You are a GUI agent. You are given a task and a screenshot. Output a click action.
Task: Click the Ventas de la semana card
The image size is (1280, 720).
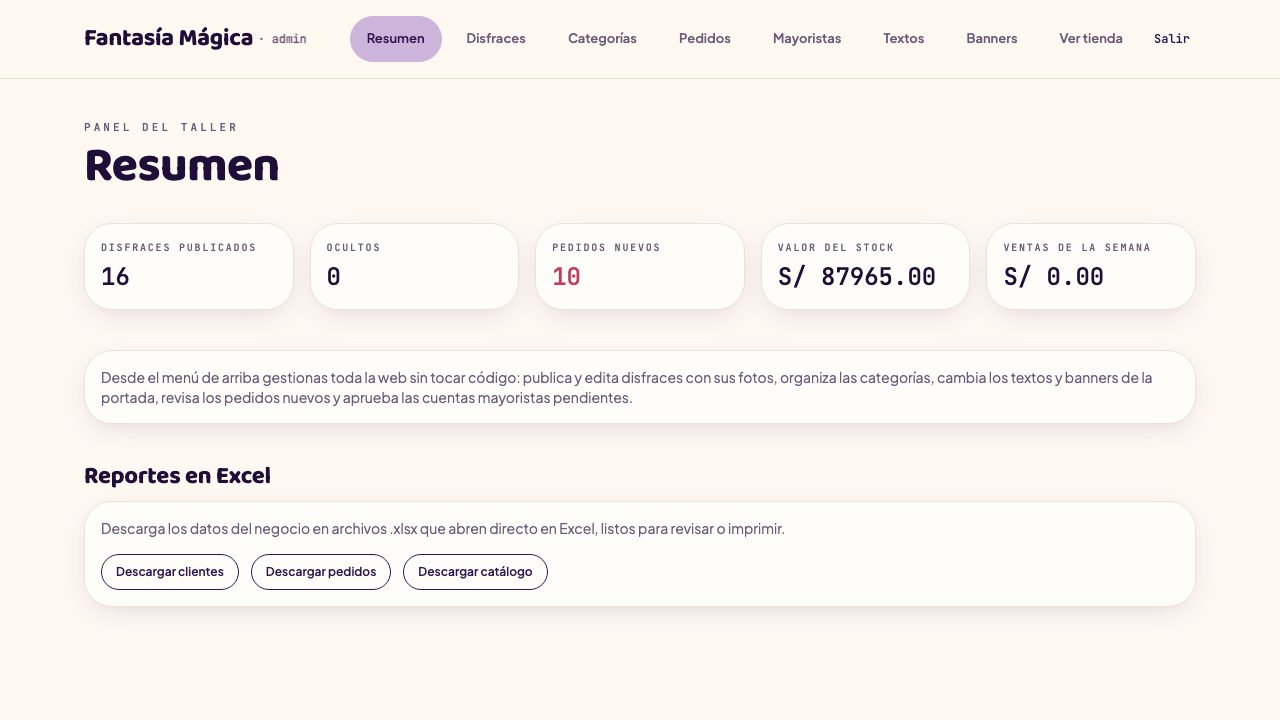coord(1091,266)
